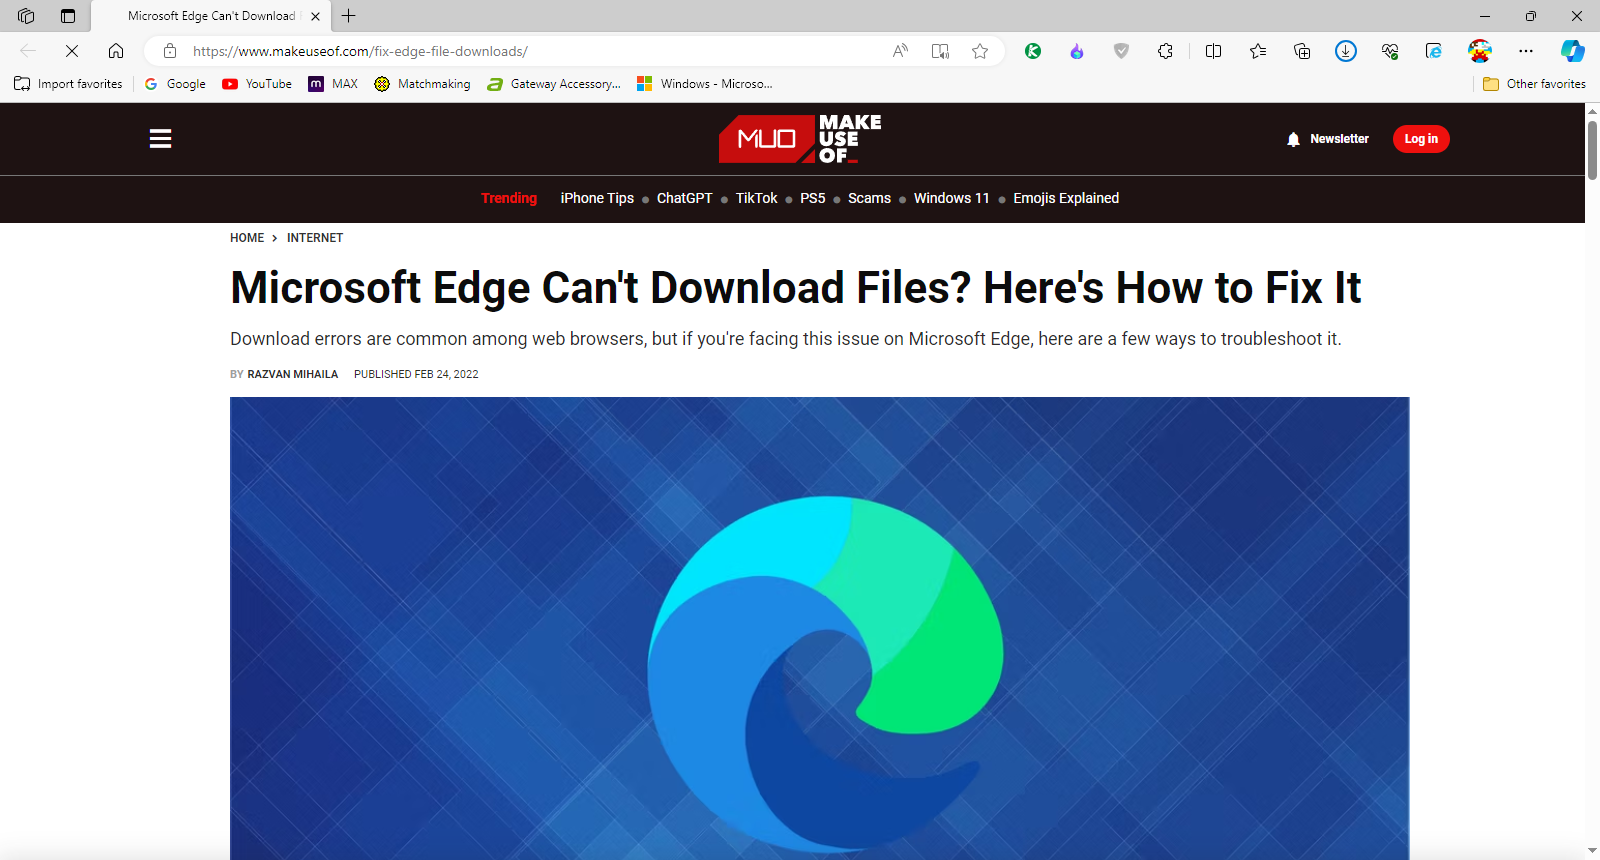Click the Downloads icon in the toolbar
Image resolution: width=1600 pixels, height=860 pixels.
point(1346,51)
